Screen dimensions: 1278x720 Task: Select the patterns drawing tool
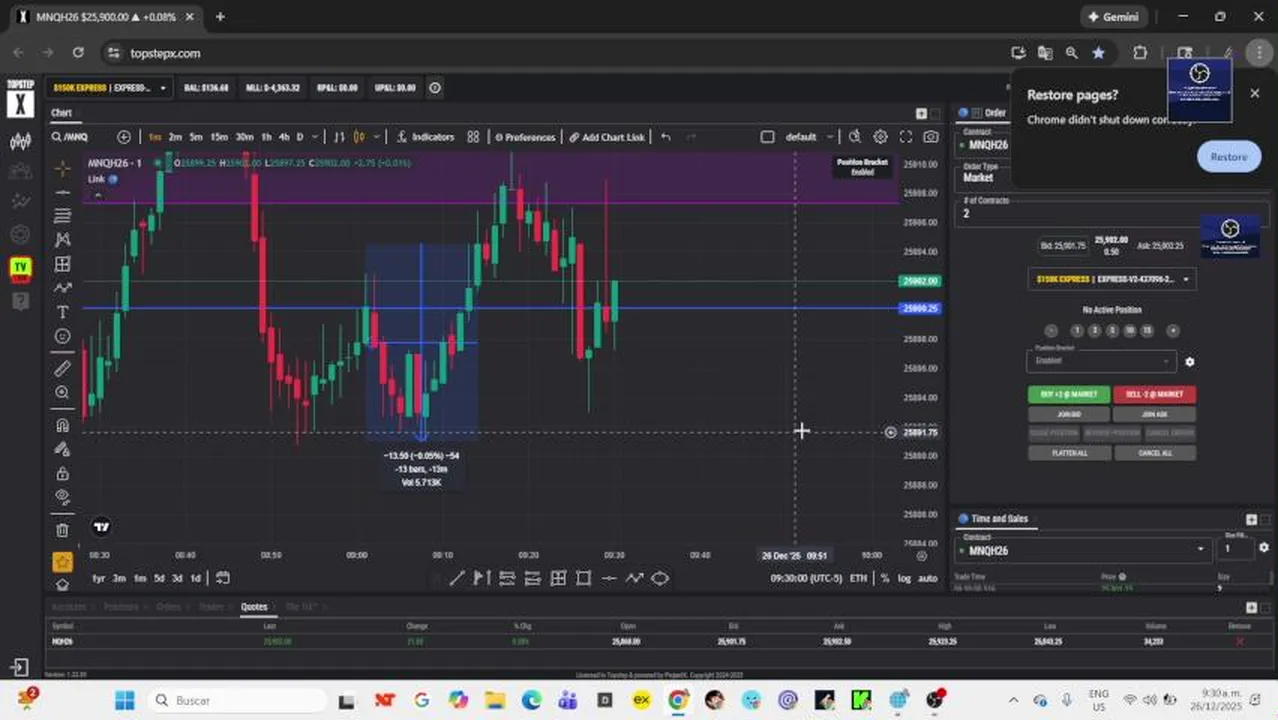pos(62,239)
